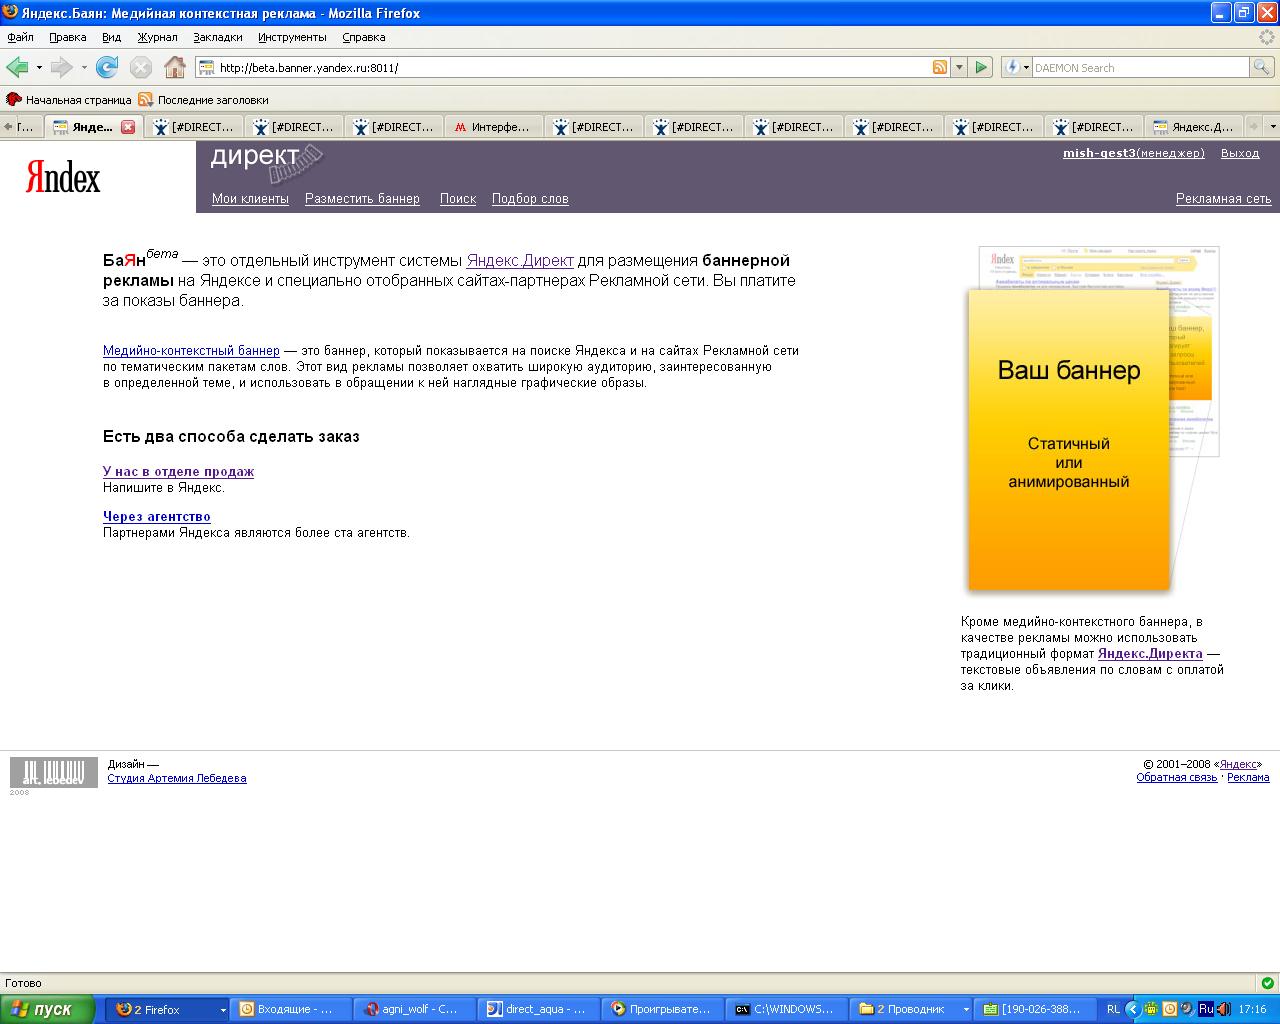Screen dimensions: 1280x1024
Task: Click the Яндекс.Директ link in intro text
Action: point(520,261)
